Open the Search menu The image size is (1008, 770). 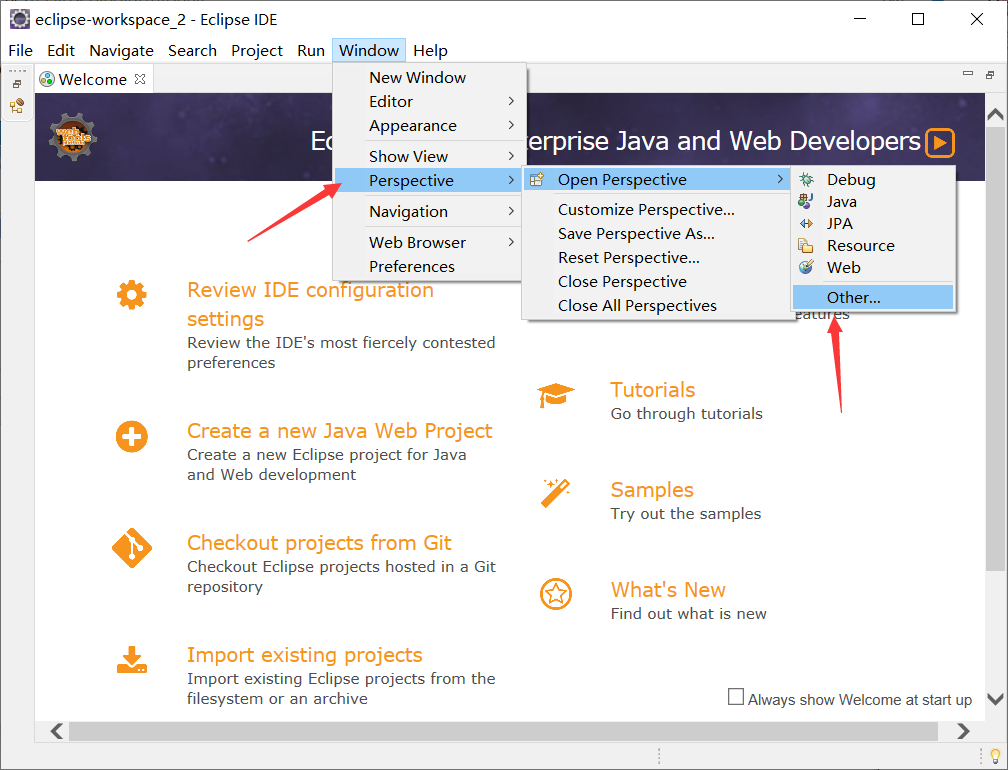click(192, 51)
